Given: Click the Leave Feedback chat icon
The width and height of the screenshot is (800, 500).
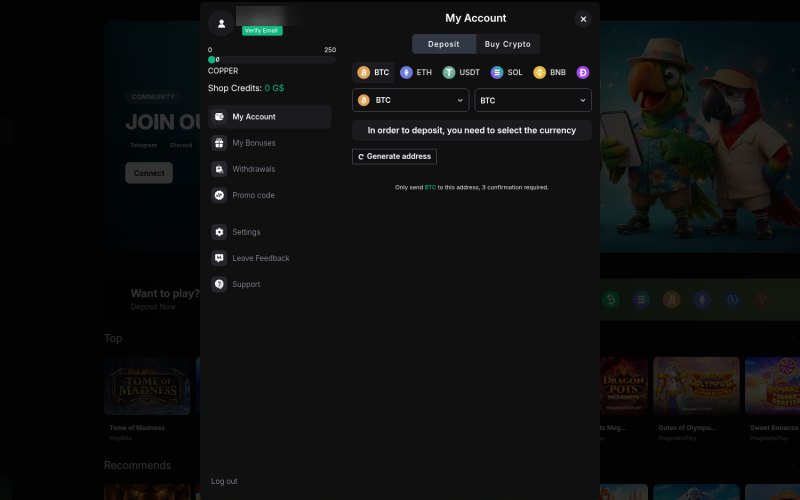Looking at the screenshot, I should point(219,258).
